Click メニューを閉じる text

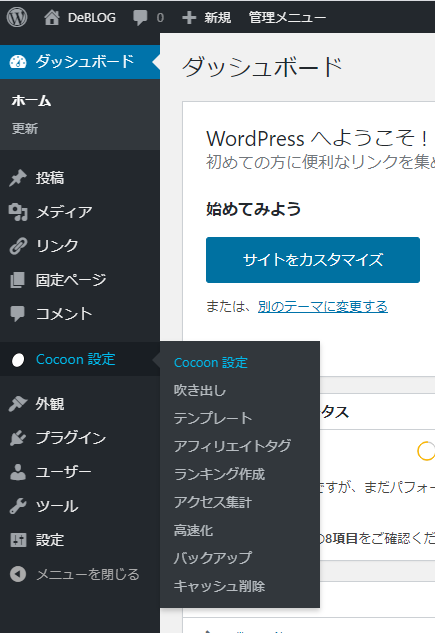click(88, 574)
